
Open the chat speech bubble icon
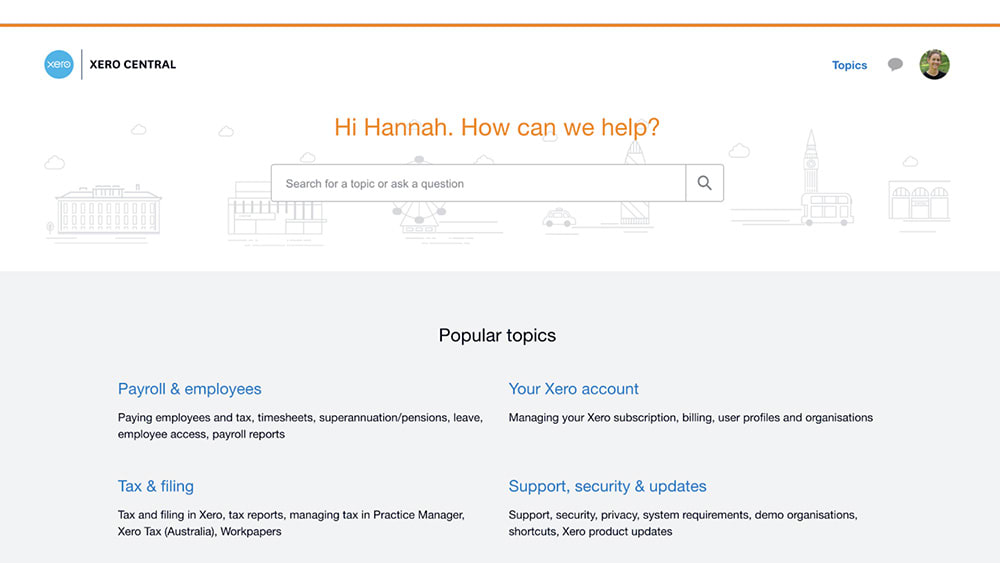tap(895, 65)
